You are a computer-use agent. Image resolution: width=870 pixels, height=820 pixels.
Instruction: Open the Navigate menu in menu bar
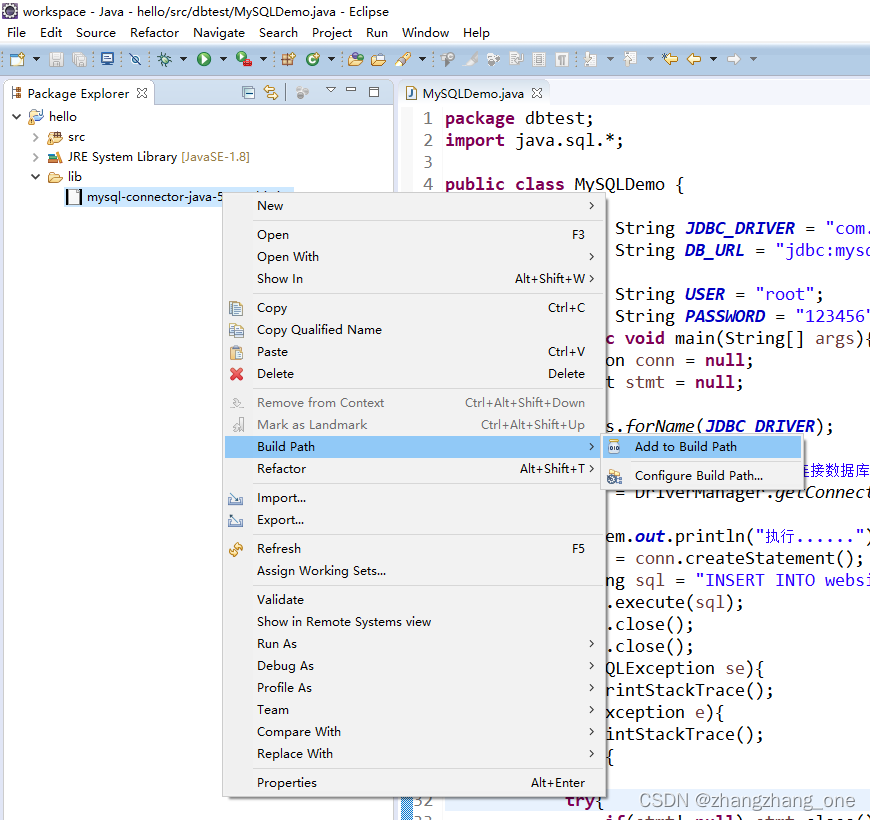(219, 32)
